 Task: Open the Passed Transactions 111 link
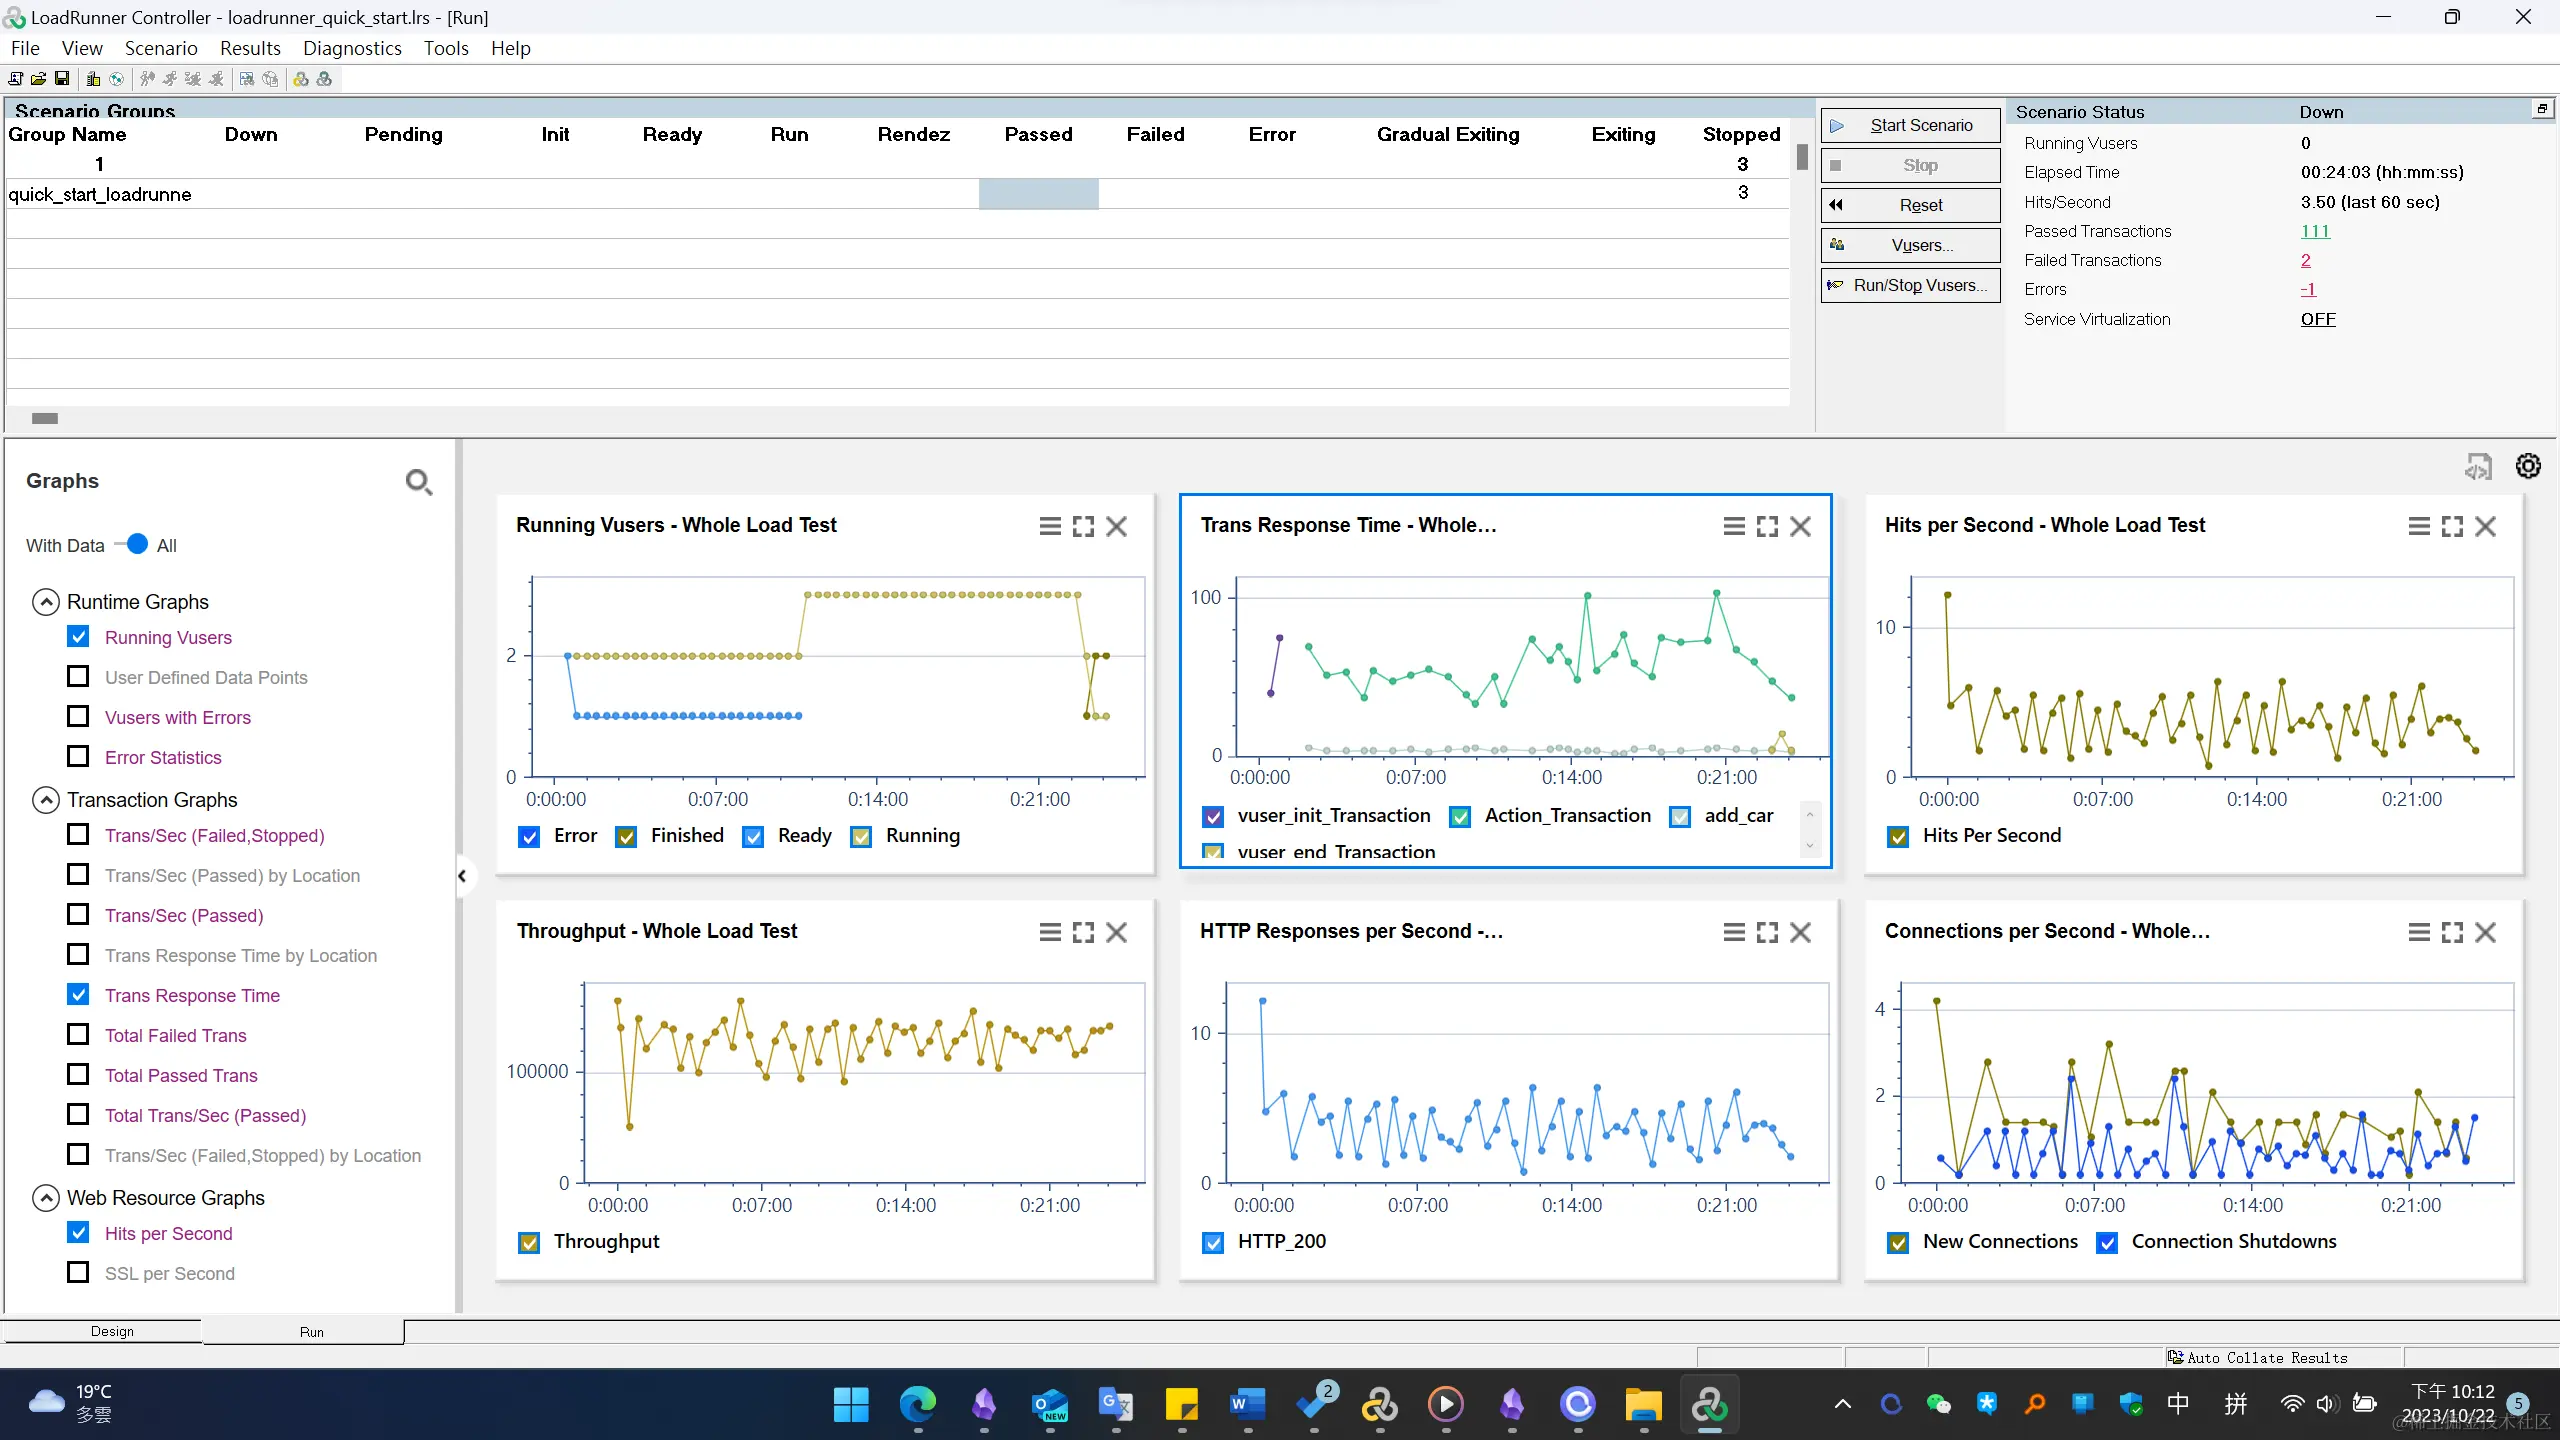pos(2315,231)
